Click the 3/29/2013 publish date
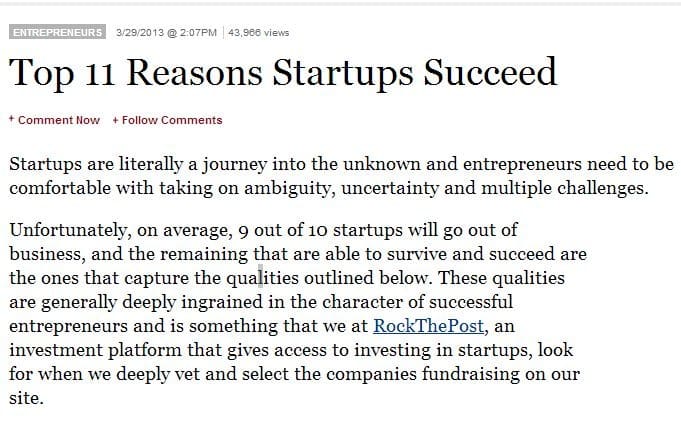Image resolution: width=681 pixels, height=427 pixels. [x=140, y=33]
